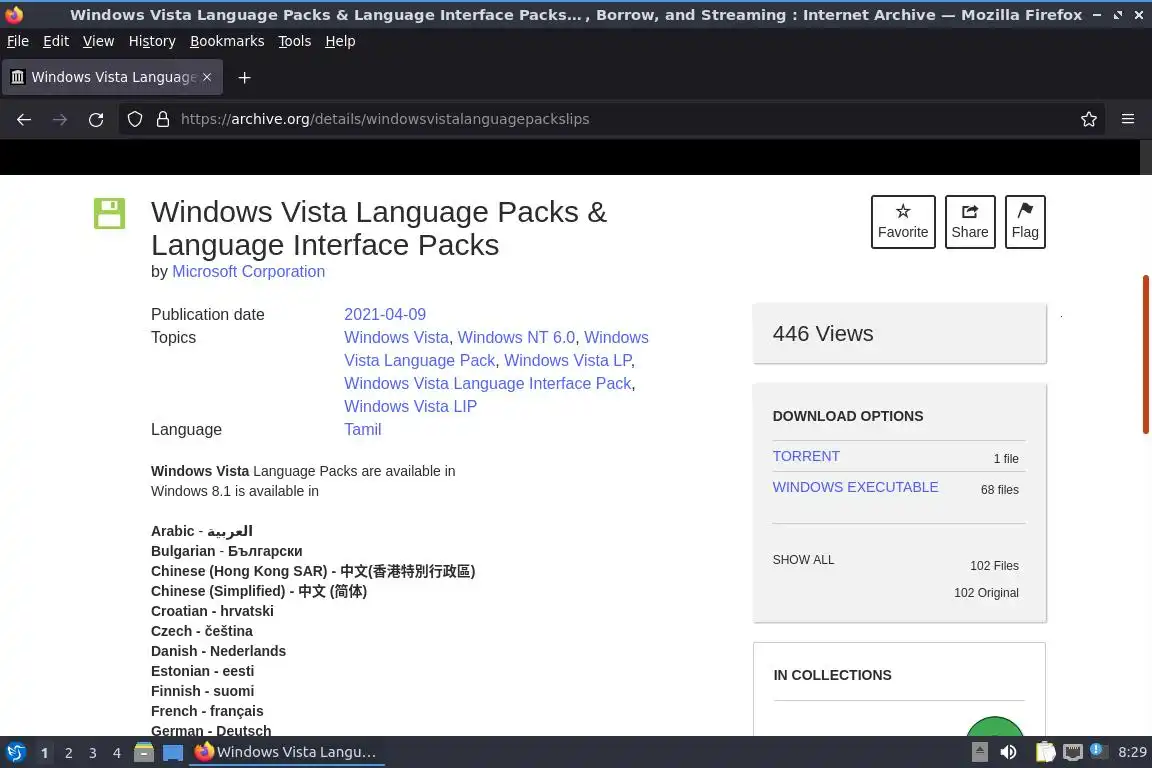This screenshot has width=1152, height=768.
Task: Click the browser Back arrow
Action: pos(24,119)
